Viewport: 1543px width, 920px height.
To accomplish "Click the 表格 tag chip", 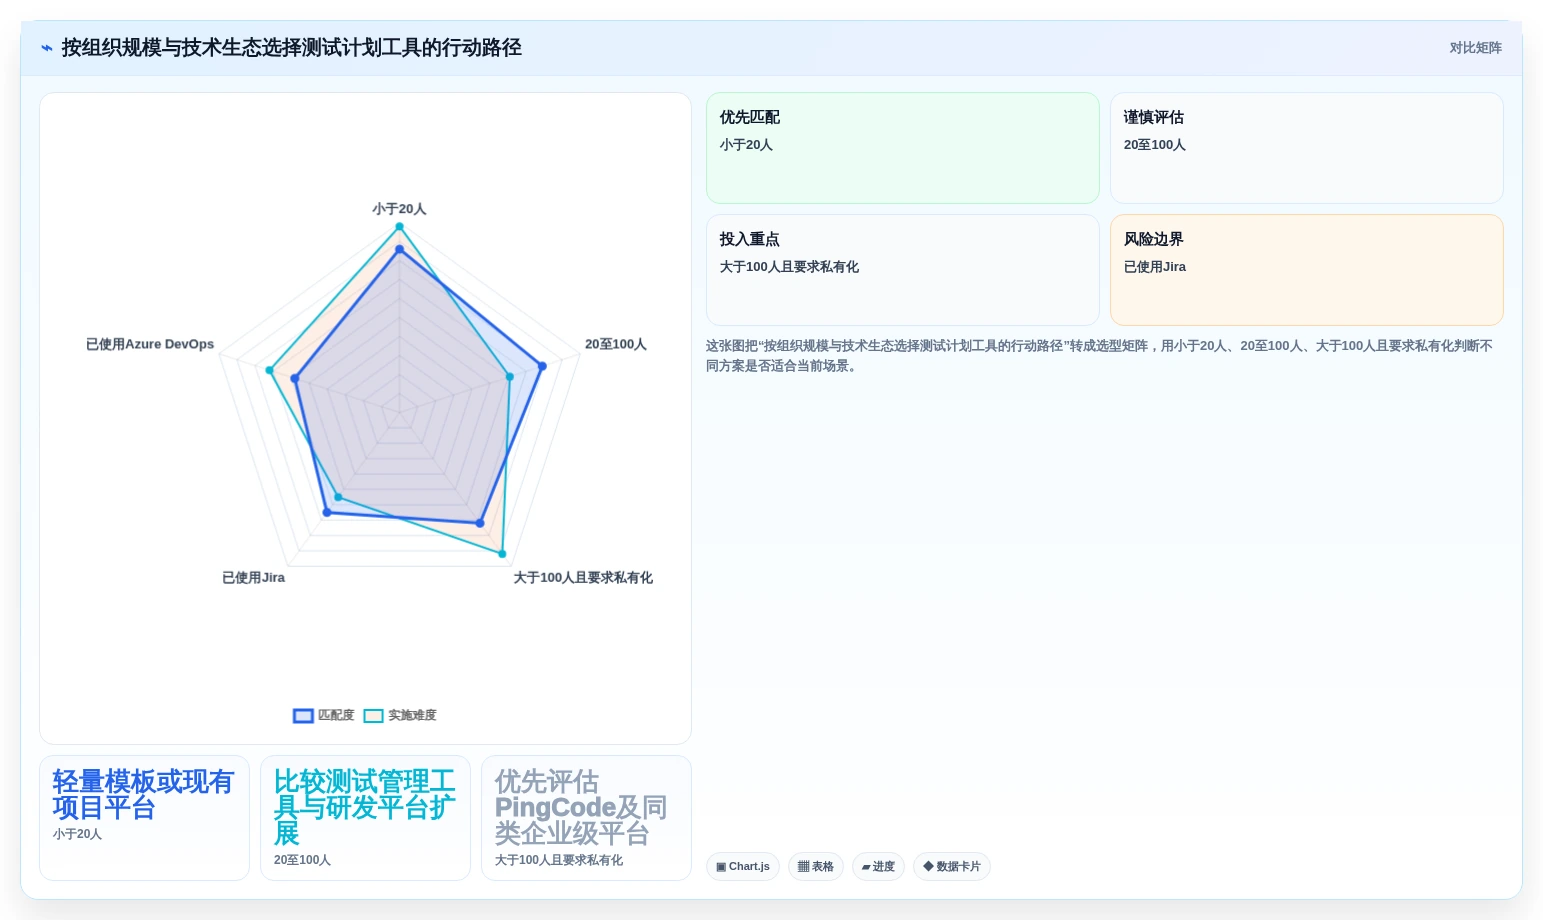I will tap(816, 867).
